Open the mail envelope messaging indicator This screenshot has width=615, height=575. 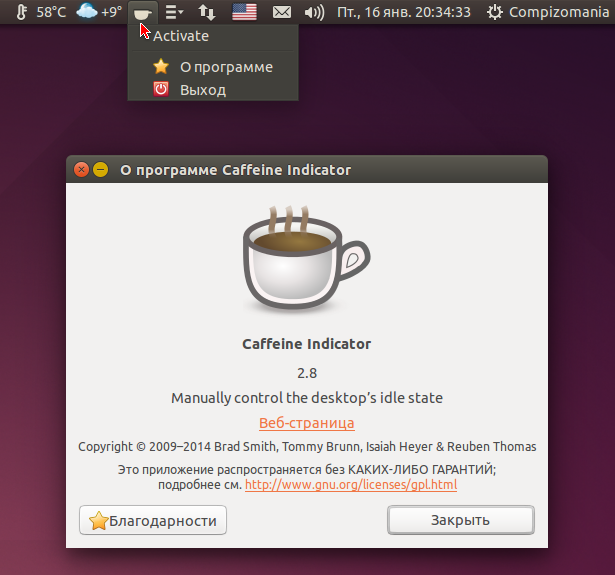pos(282,12)
